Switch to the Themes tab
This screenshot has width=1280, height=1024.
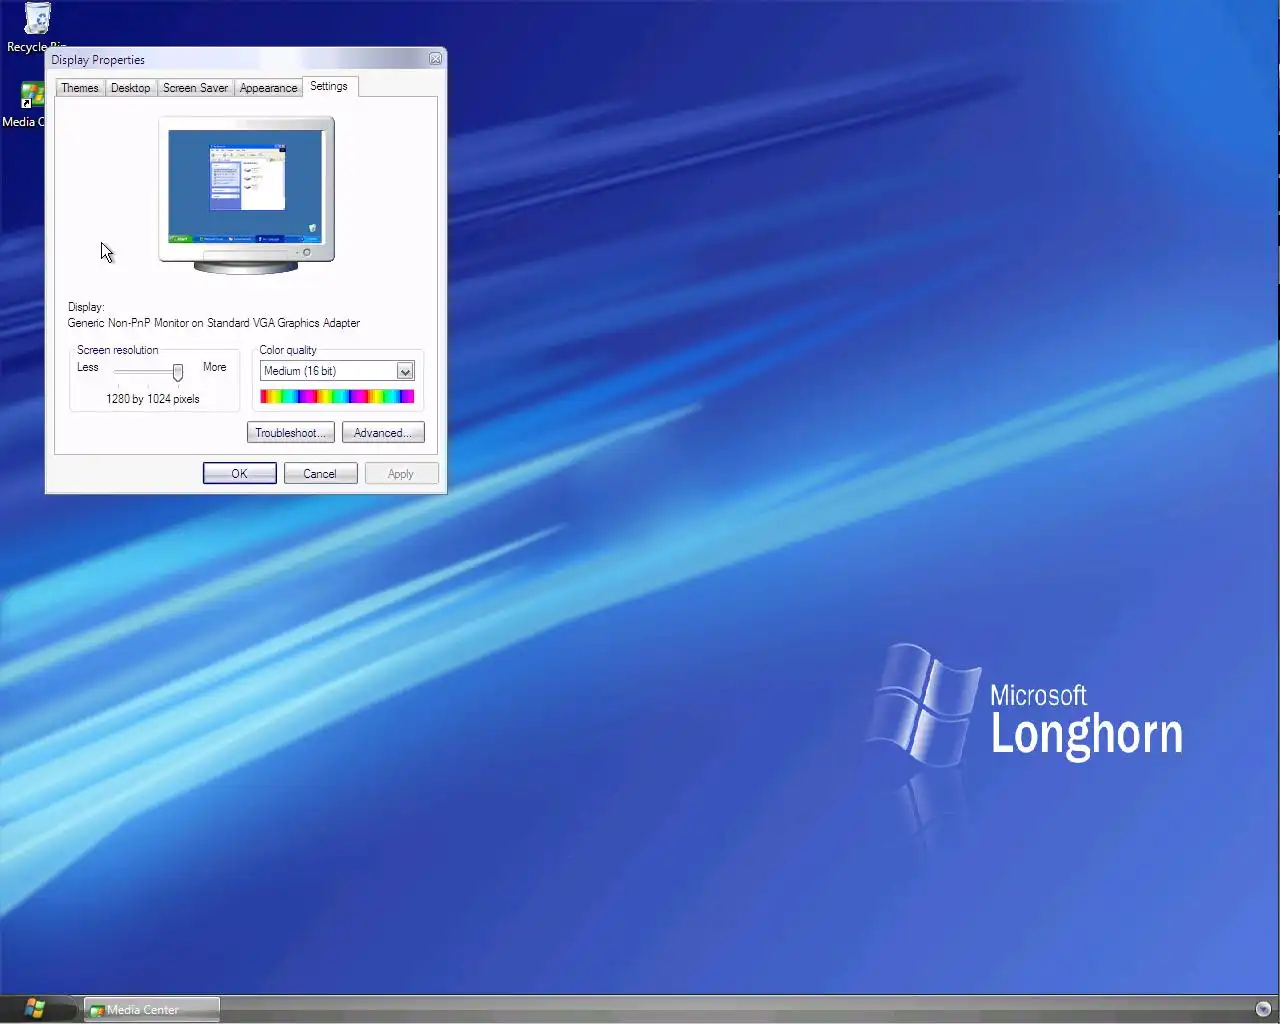click(x=80, y=88)
